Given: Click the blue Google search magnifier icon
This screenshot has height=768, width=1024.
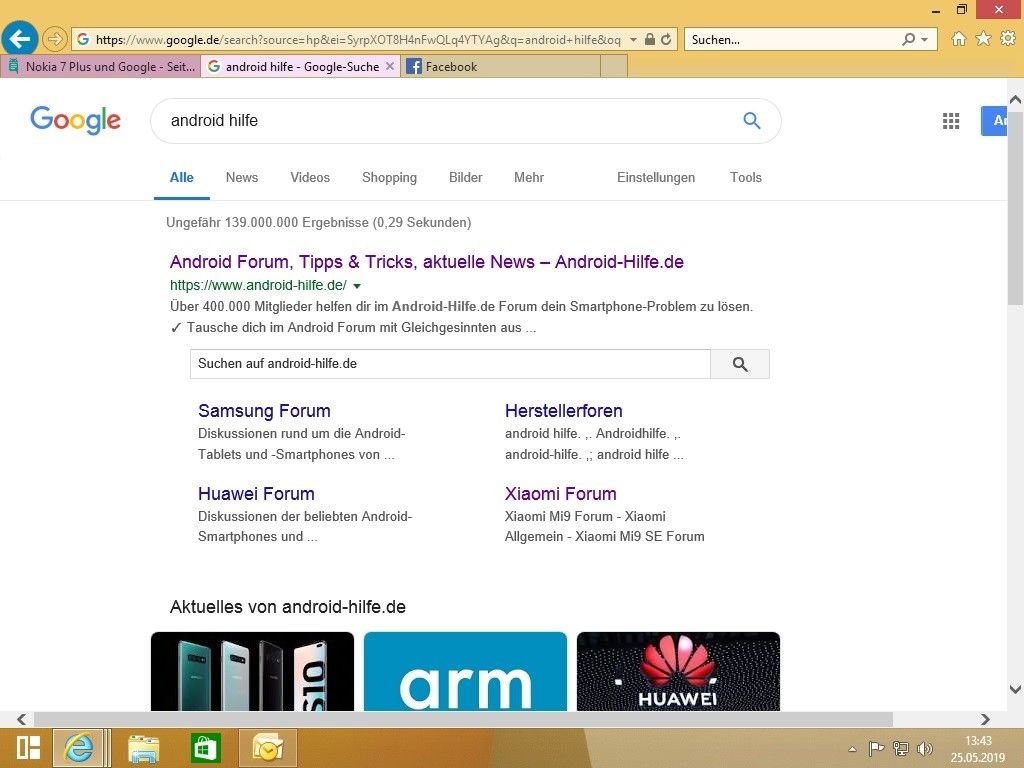Looking at the screenshot, I should (x=752, y=120).
